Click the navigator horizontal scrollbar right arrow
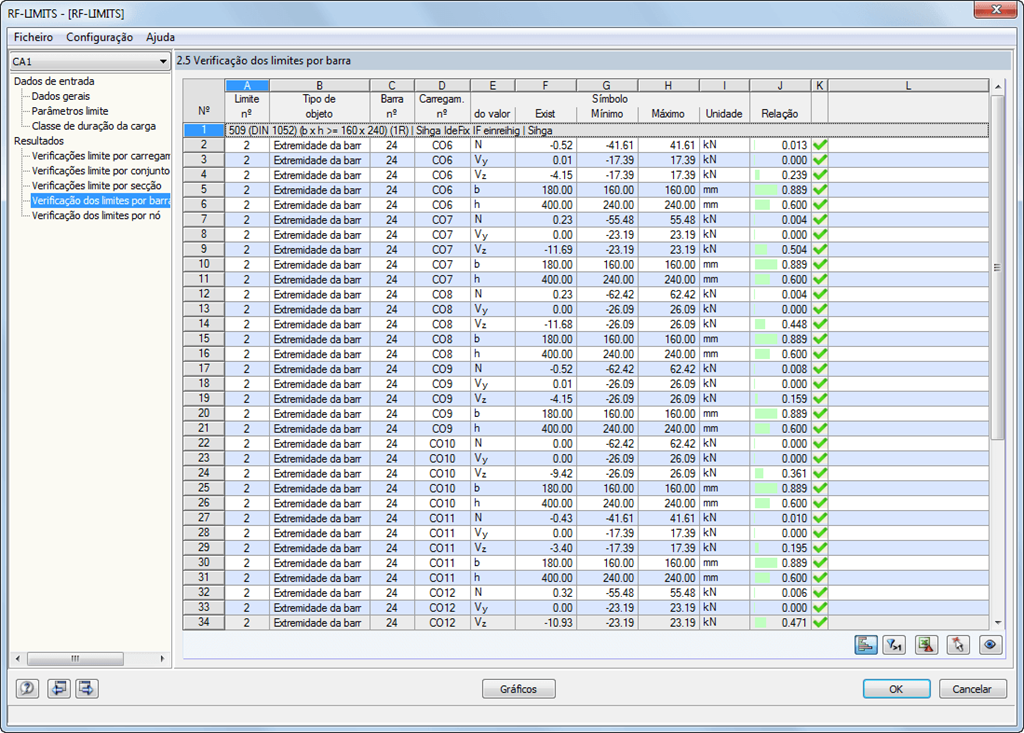1024x733 pixels. point(162,659)
